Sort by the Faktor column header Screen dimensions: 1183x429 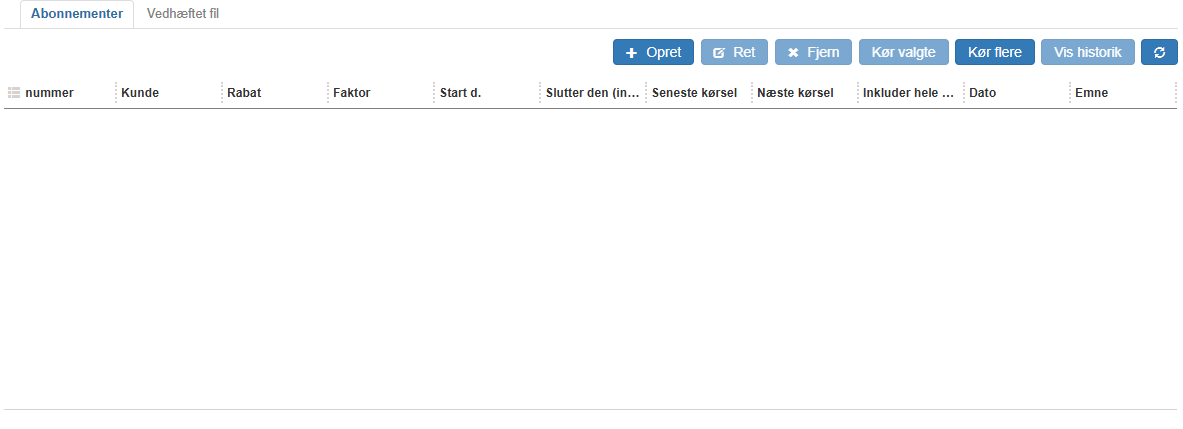[x=352, y=93]
